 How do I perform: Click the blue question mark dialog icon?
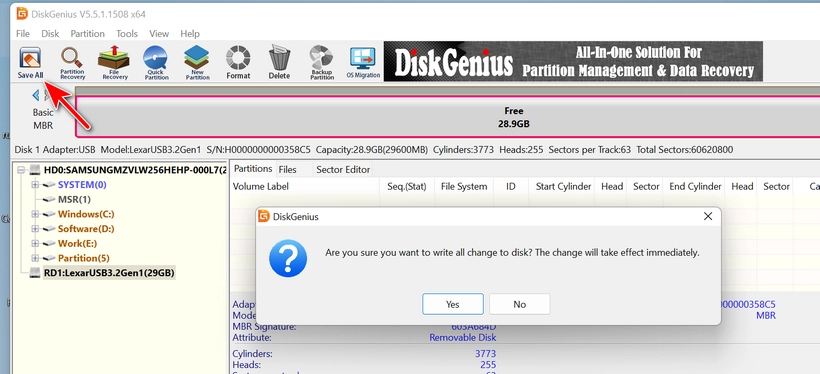pos(288,258)
